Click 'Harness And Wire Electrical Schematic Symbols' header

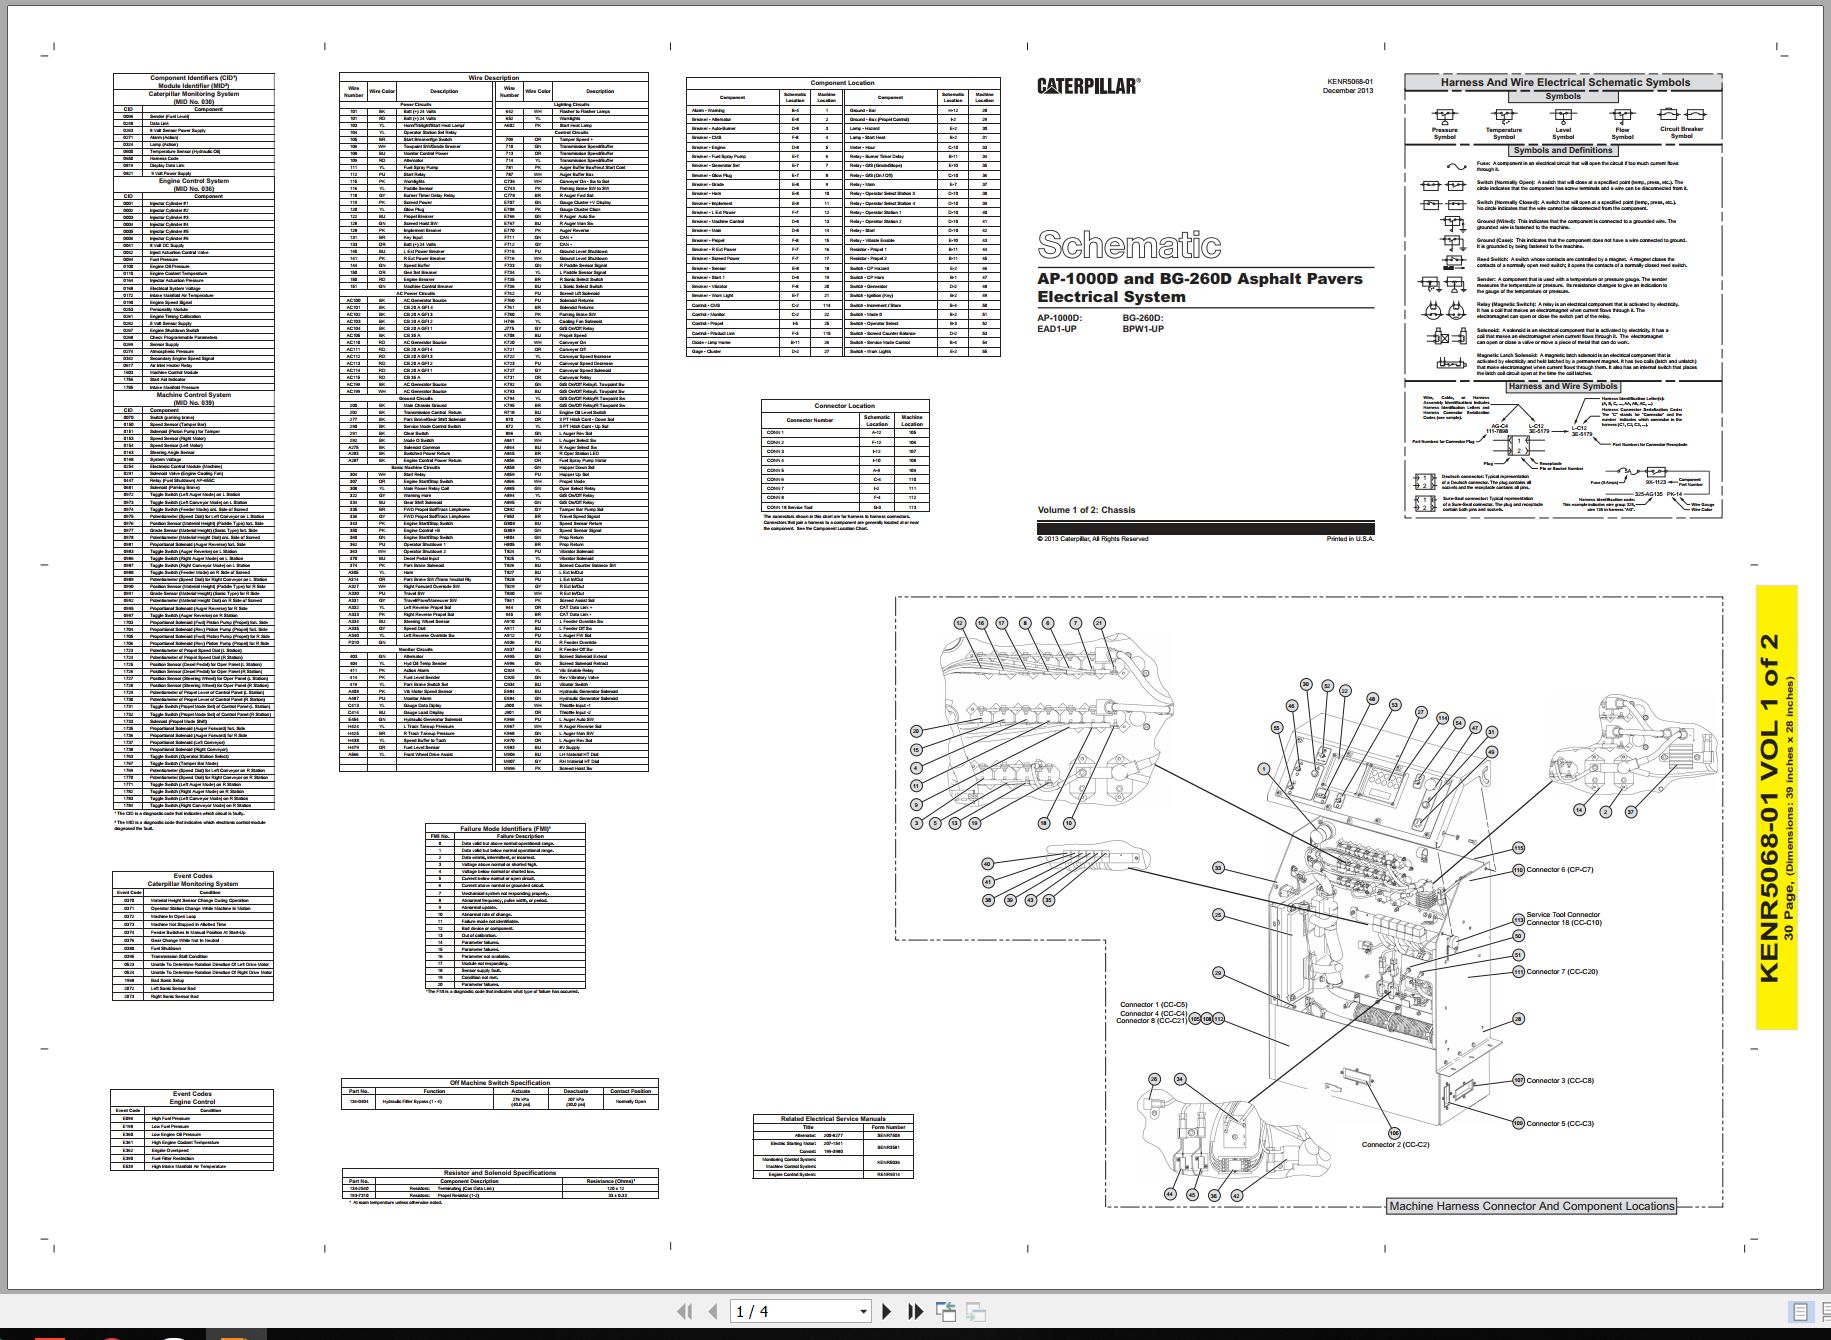point(1565,83)
